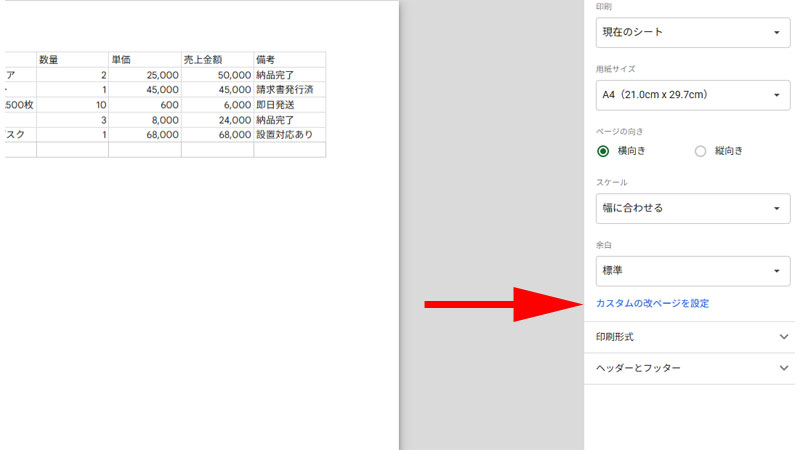
Task: Click the 25,000 unit price cell
Action: 145,75
